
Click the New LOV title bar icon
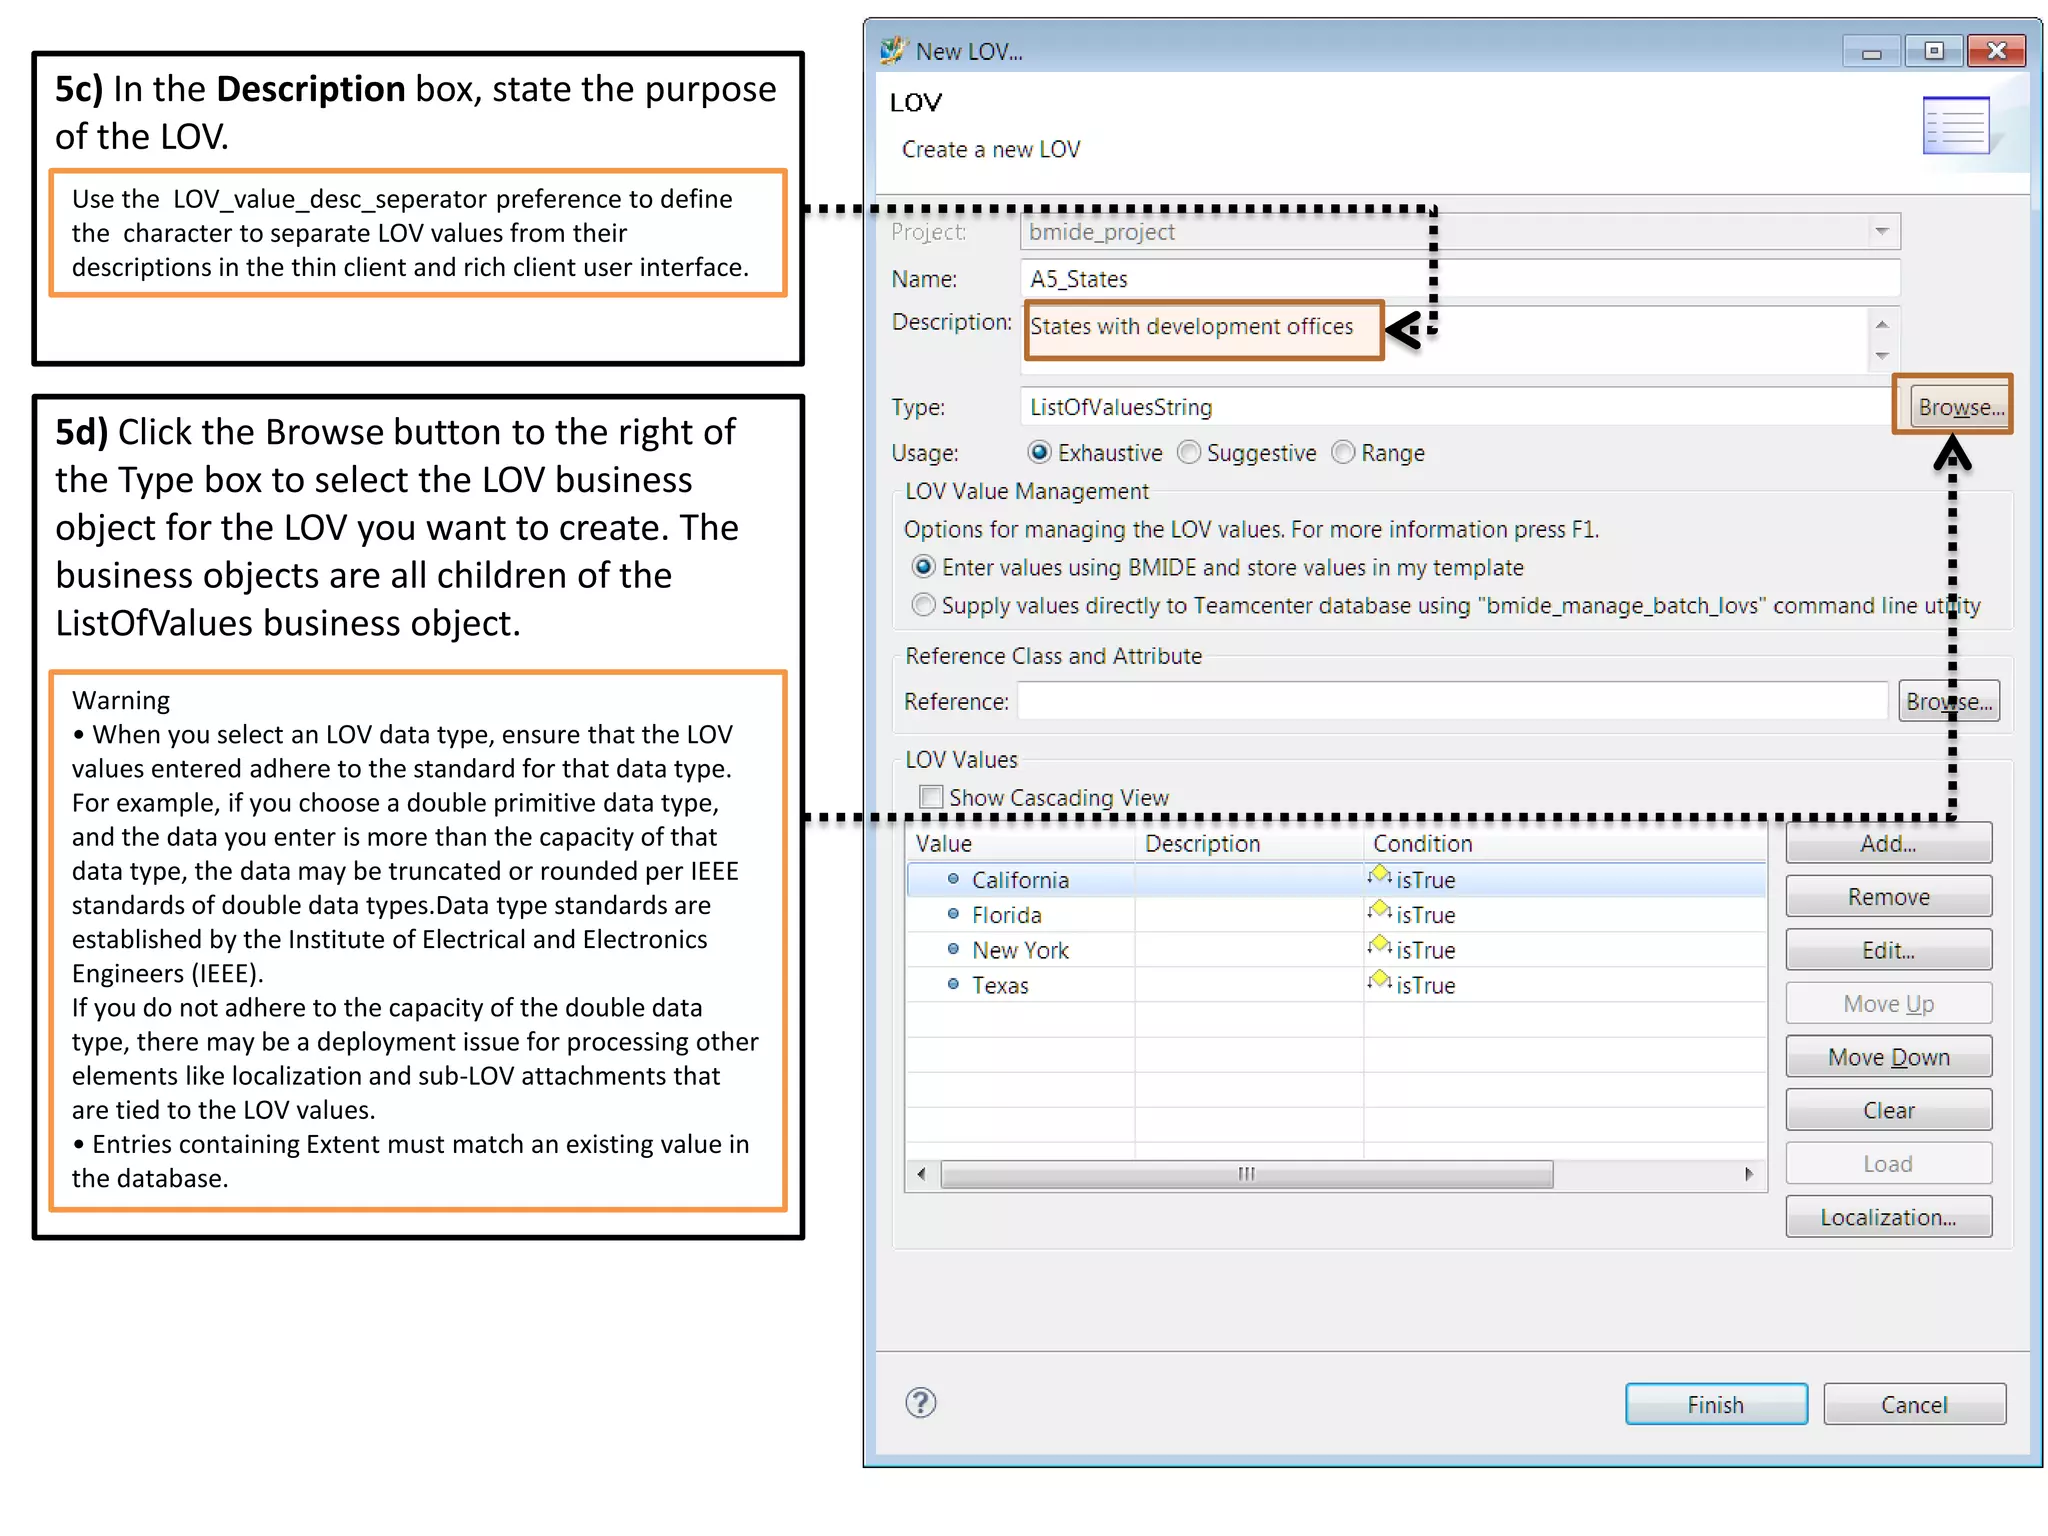pos(893,50)
